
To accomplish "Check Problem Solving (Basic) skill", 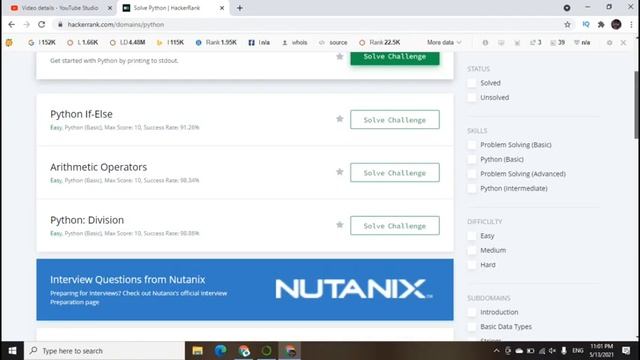I will (472, 145).
